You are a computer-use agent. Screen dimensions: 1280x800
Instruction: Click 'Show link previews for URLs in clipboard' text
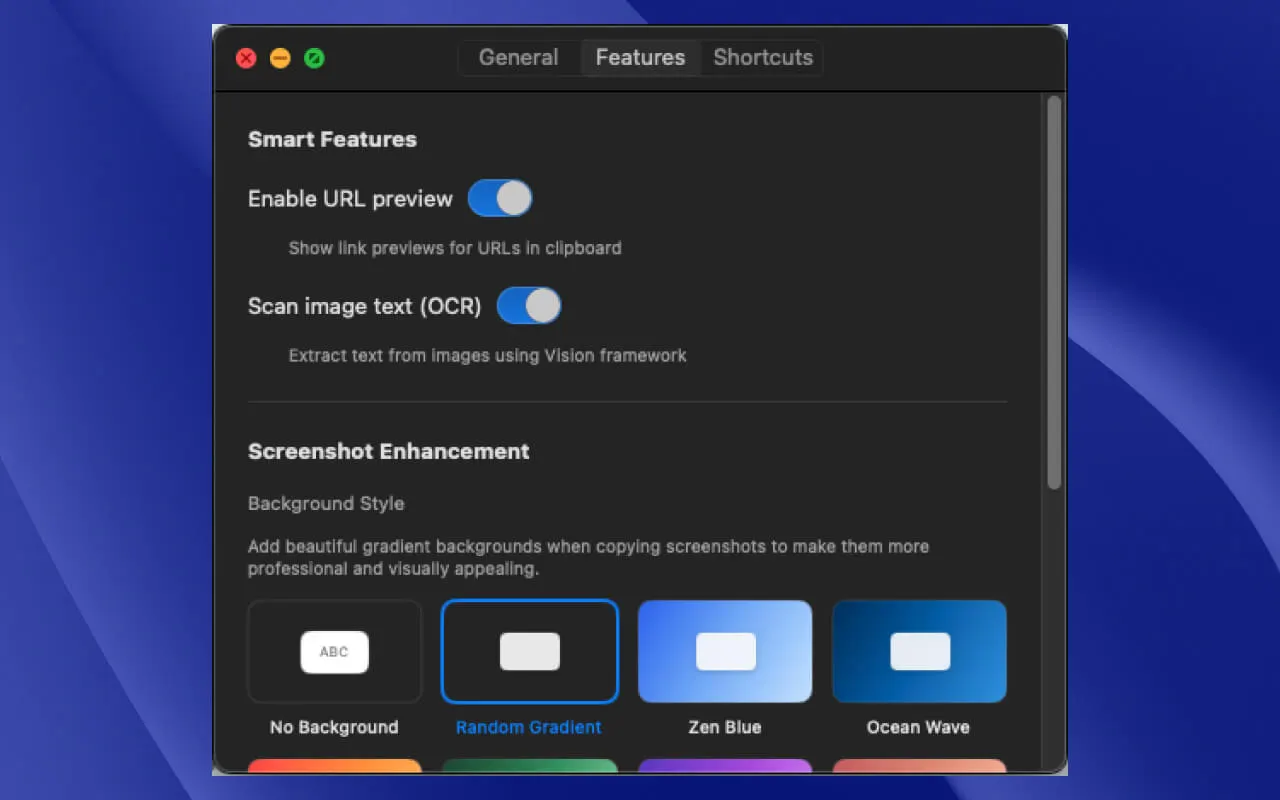455,248
